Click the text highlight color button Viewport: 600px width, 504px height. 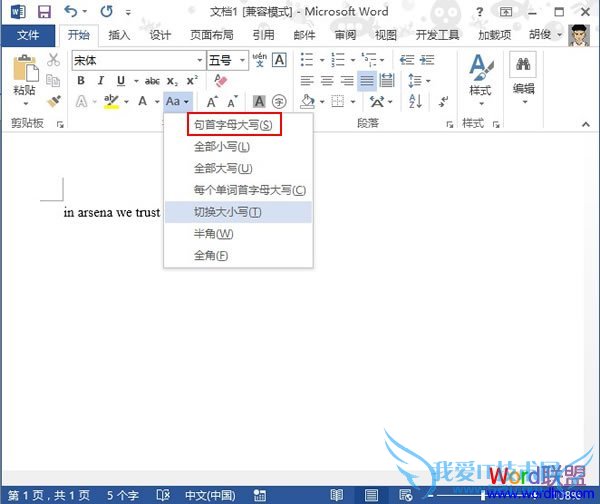pos(111,102)
